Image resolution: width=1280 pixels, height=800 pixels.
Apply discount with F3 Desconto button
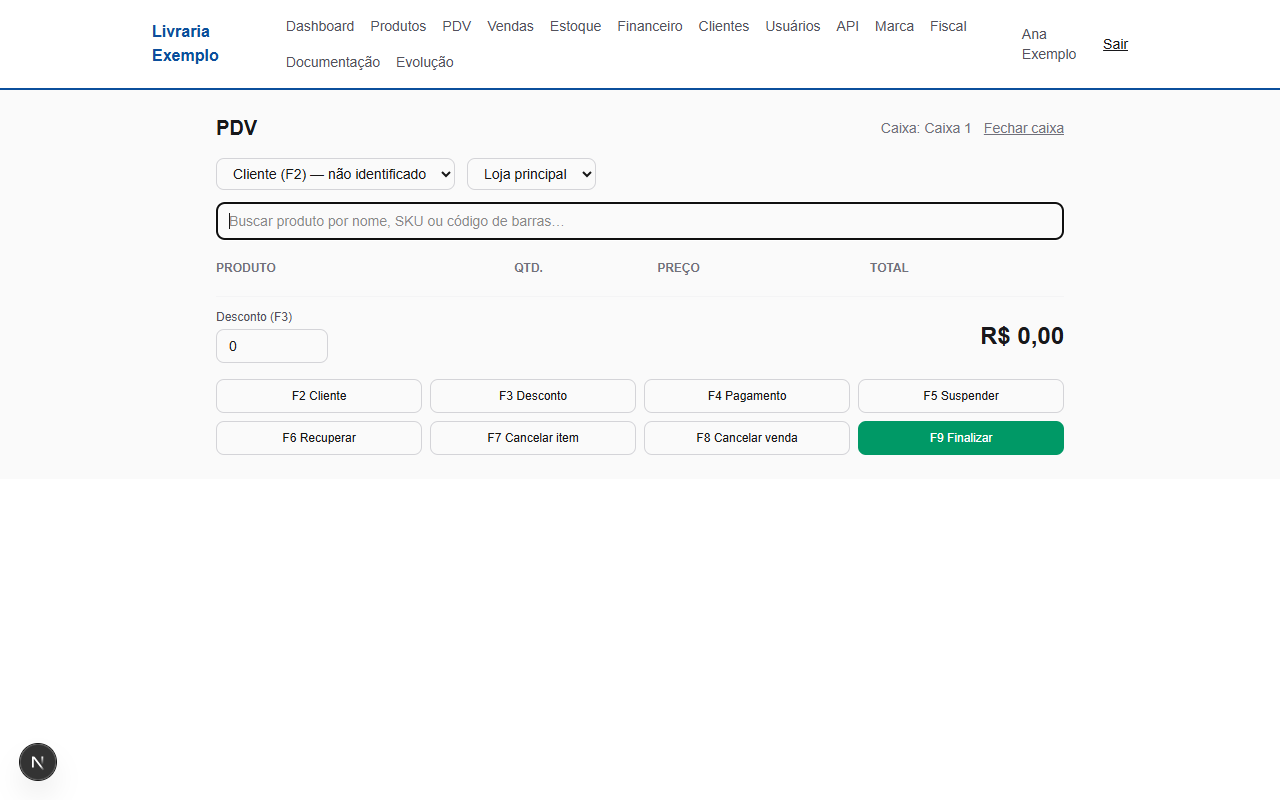click(x=533, y=396)
